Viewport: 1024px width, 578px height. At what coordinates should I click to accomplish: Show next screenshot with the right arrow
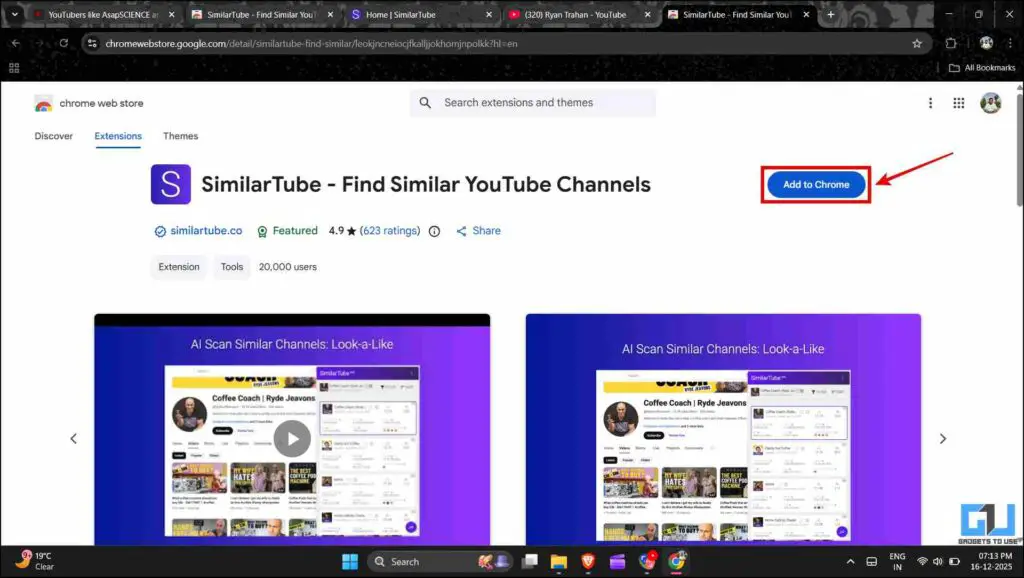pyautogui.click(x=942, y=438)
